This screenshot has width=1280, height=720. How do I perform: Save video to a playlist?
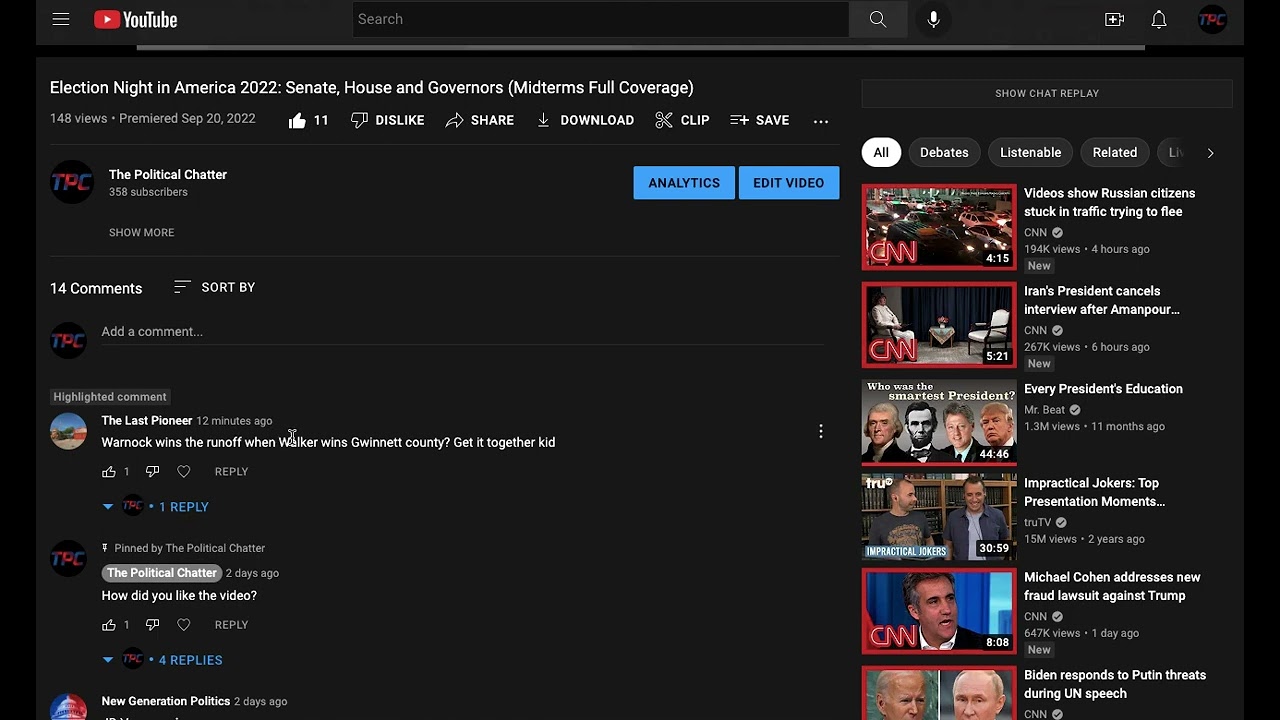(x=760, y=120)
